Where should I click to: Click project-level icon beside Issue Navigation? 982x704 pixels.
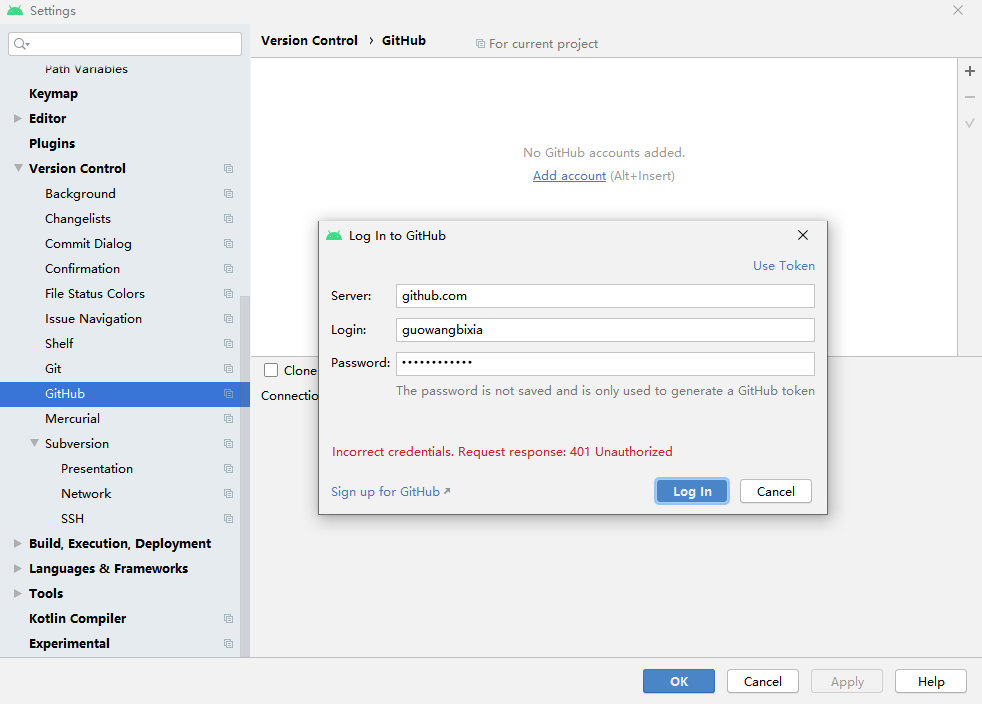click(229, 319)
